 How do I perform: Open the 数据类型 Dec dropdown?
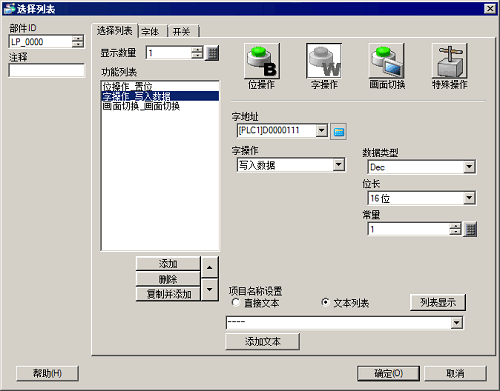coord(469,167)
